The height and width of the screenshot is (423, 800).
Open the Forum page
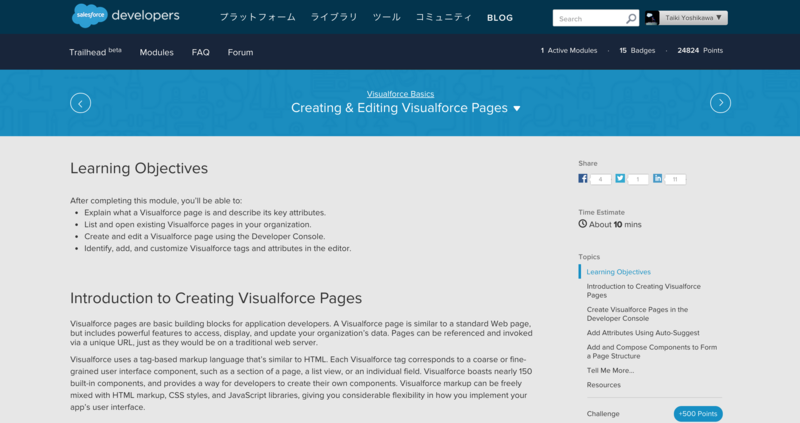240,52
